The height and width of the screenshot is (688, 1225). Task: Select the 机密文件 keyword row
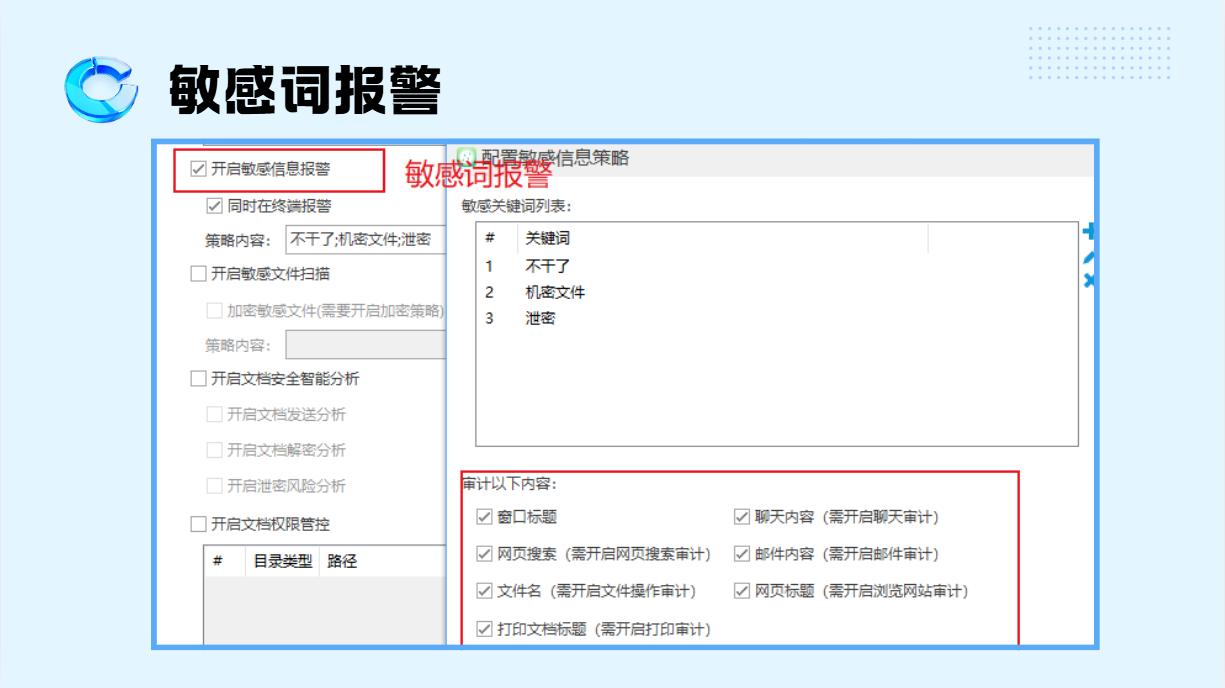[555, 292]
